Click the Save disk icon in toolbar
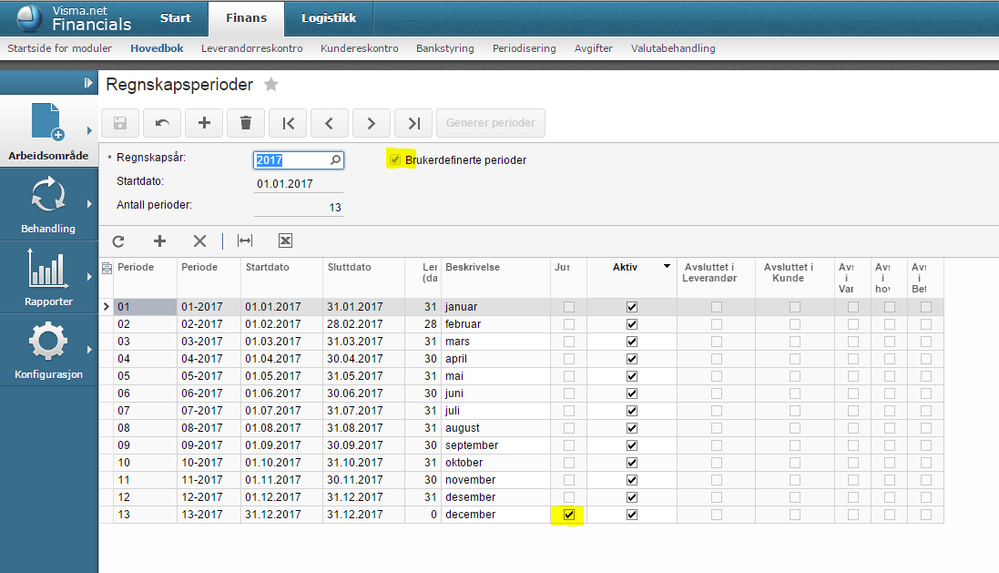The width and height of the screenshot is (999, 573). (x=120, y=123)
